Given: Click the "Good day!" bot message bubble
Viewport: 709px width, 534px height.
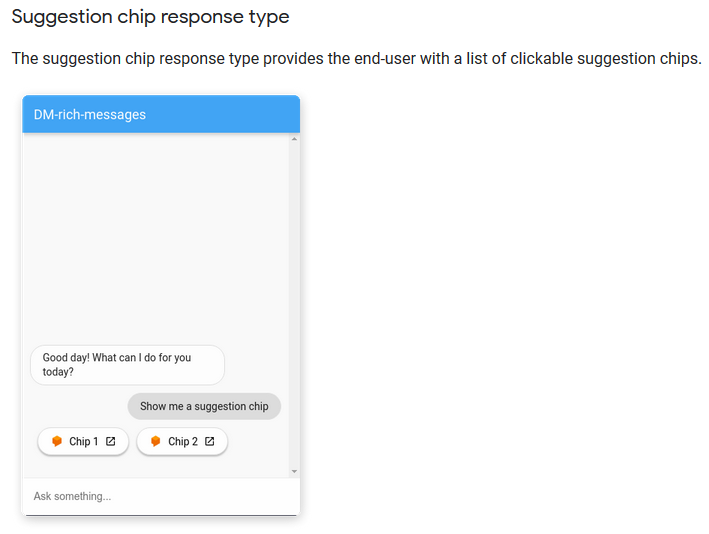Looking at the screenshot, I should click(x=127, y=365).
